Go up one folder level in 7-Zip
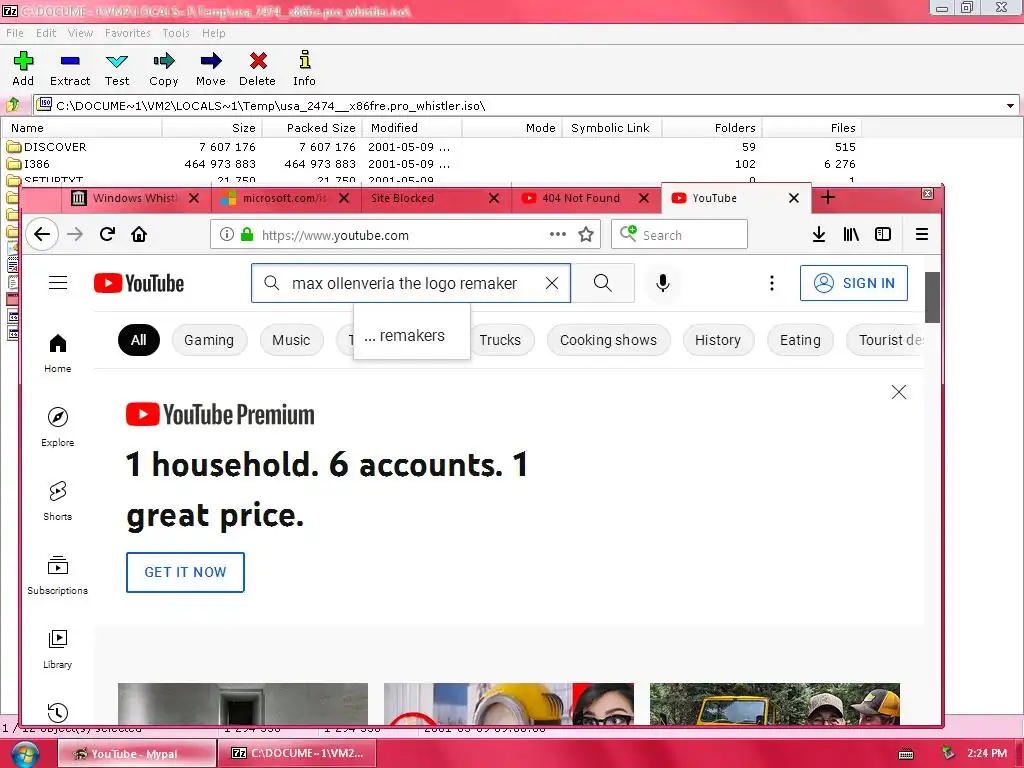Screen dimensions: 1024x768 (x=13, y=104)
